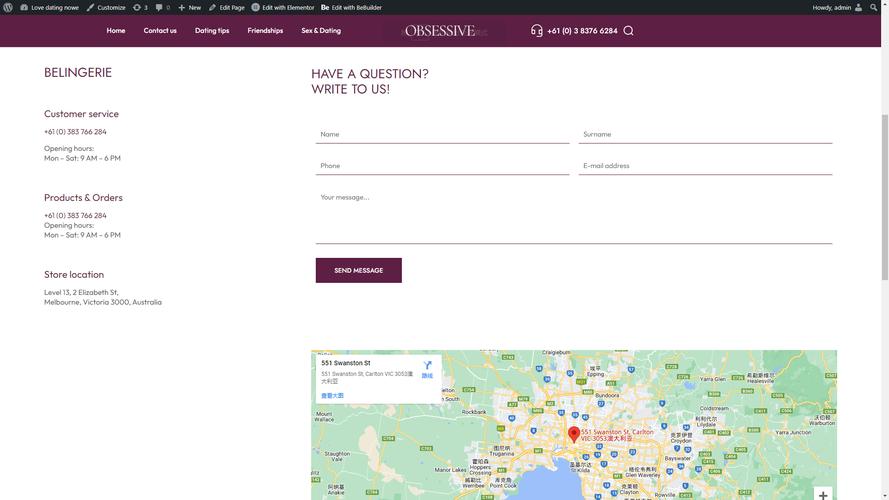Focus the Surname input field

point(705,134)
